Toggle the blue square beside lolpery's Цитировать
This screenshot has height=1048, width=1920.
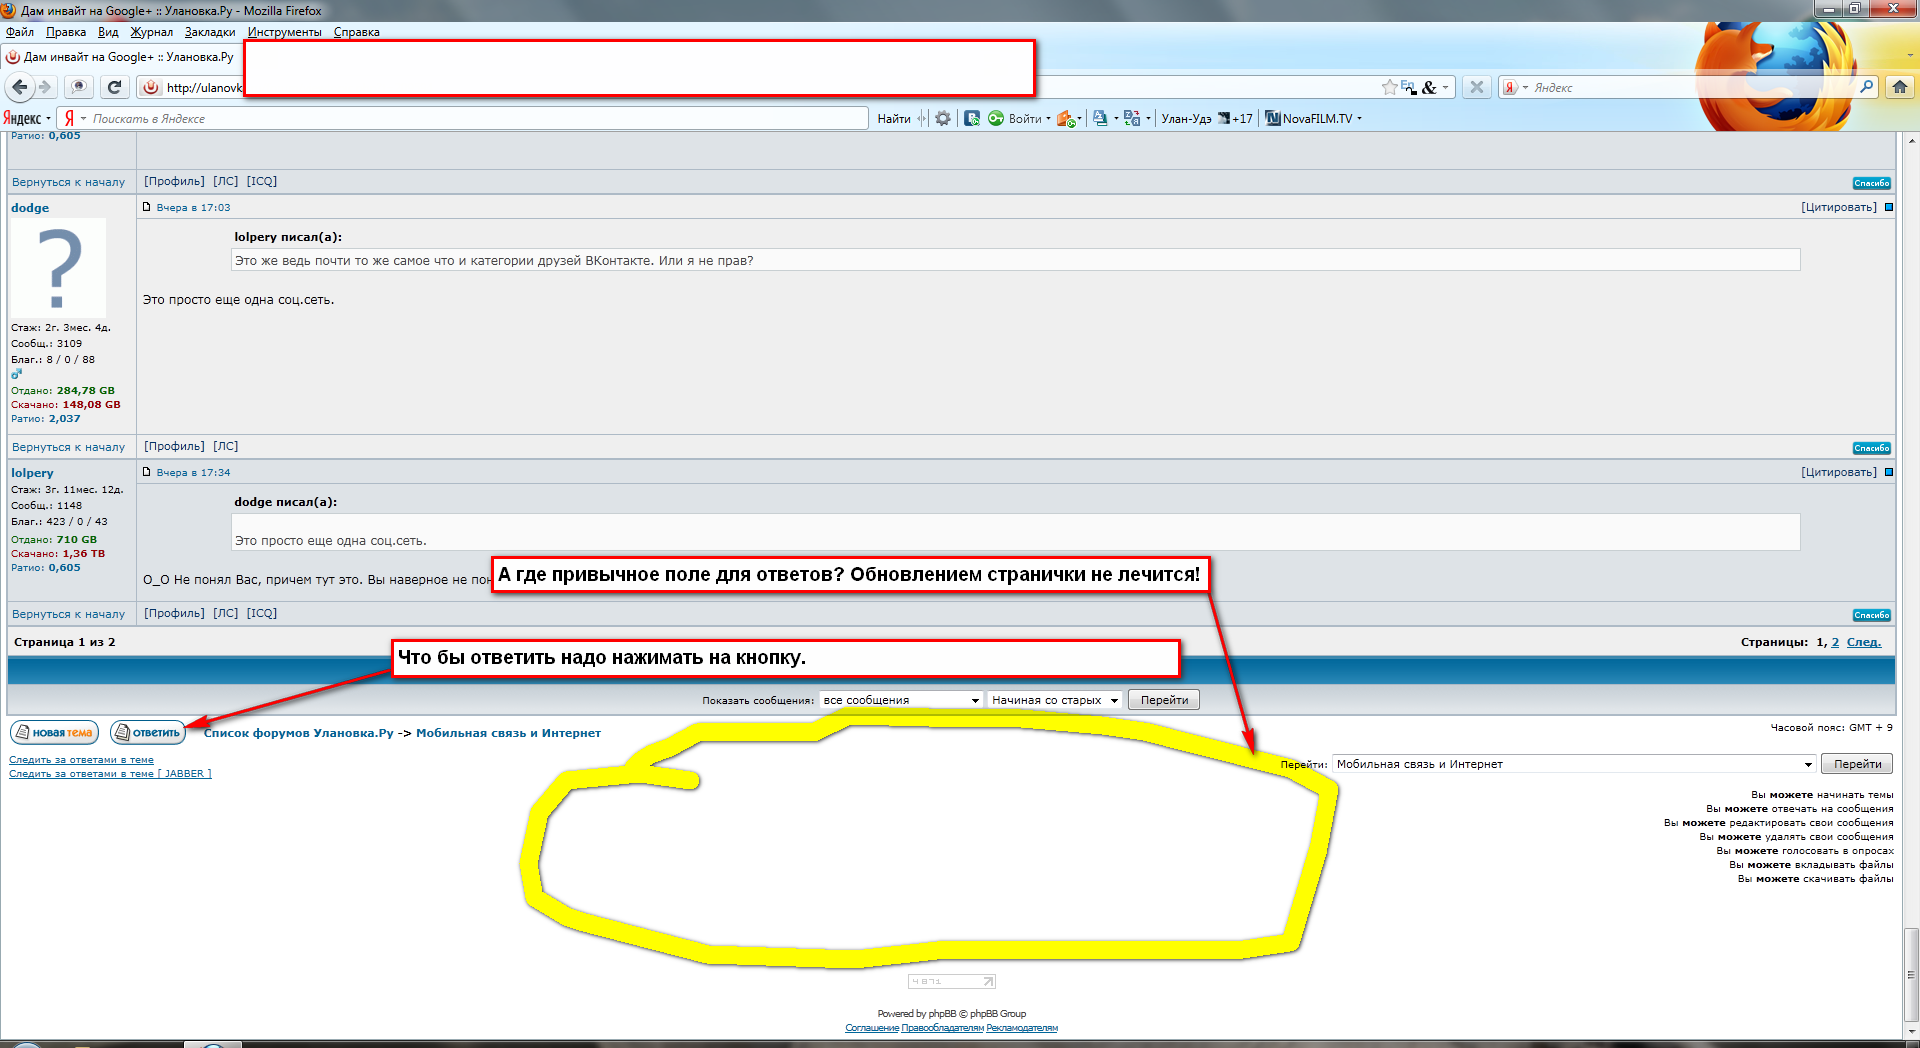(1889, 472)
